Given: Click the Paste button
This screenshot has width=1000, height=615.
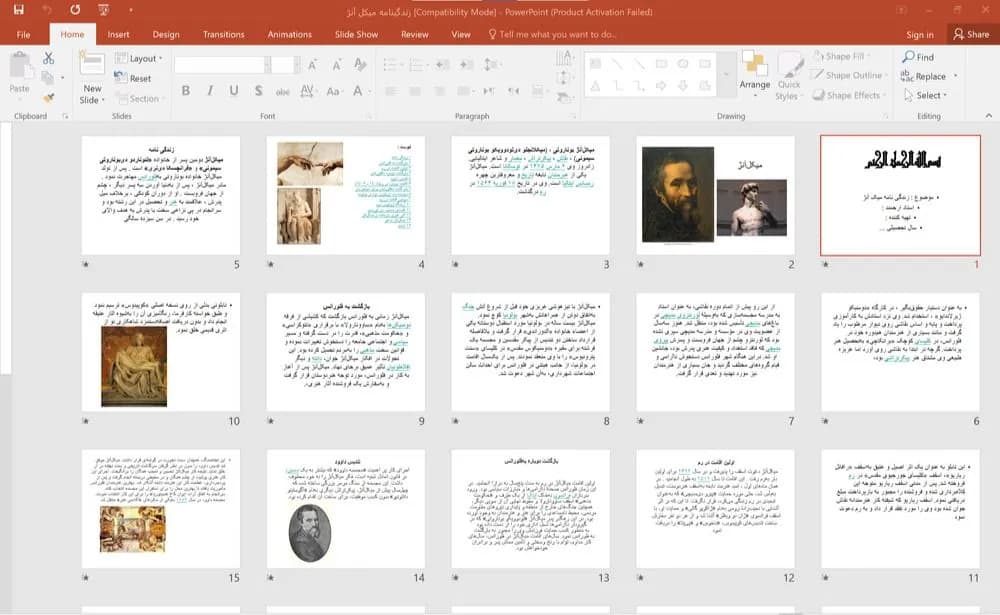Looking at the screenshot, I should pyautogui.click(x=19, y=73).
